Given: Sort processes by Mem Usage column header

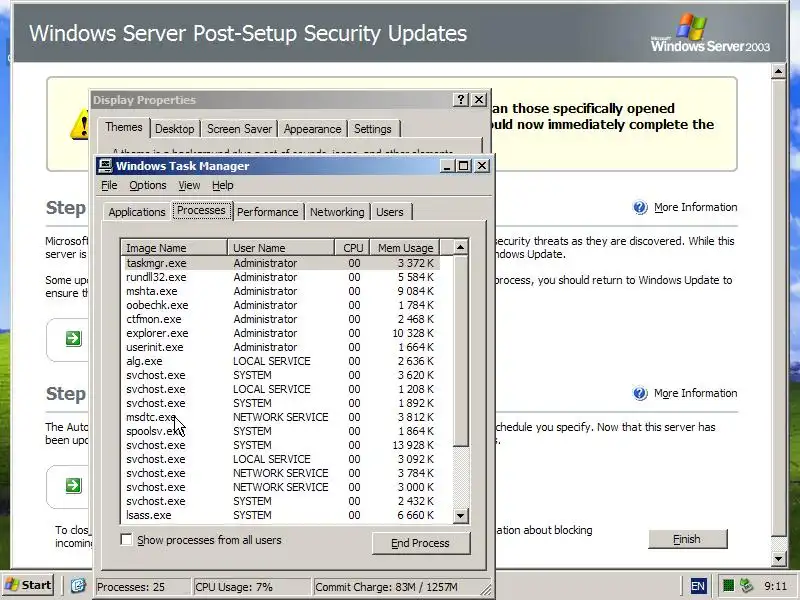Looking at the screenshot, I should coord(405,248).
